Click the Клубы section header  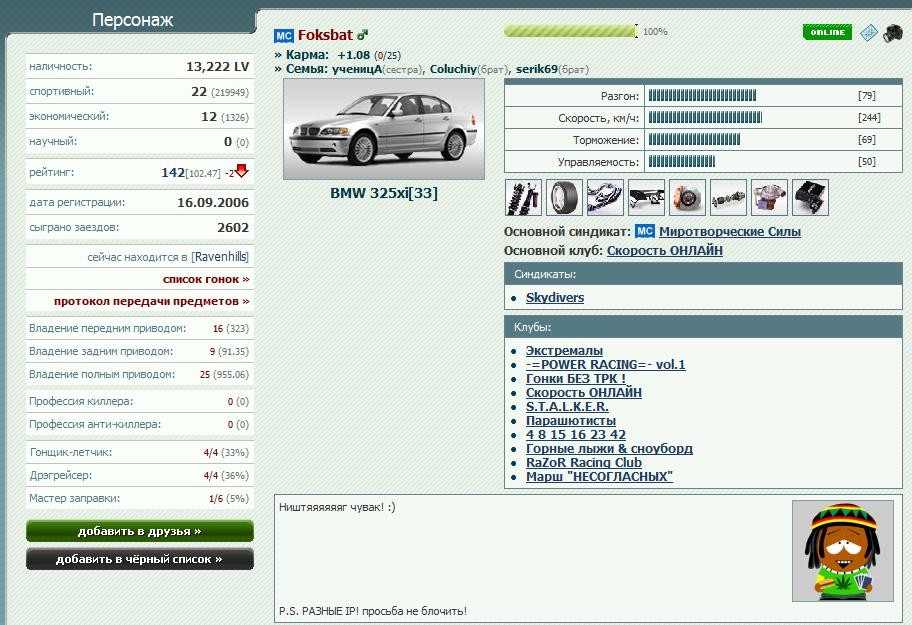(x=703, y=327)
